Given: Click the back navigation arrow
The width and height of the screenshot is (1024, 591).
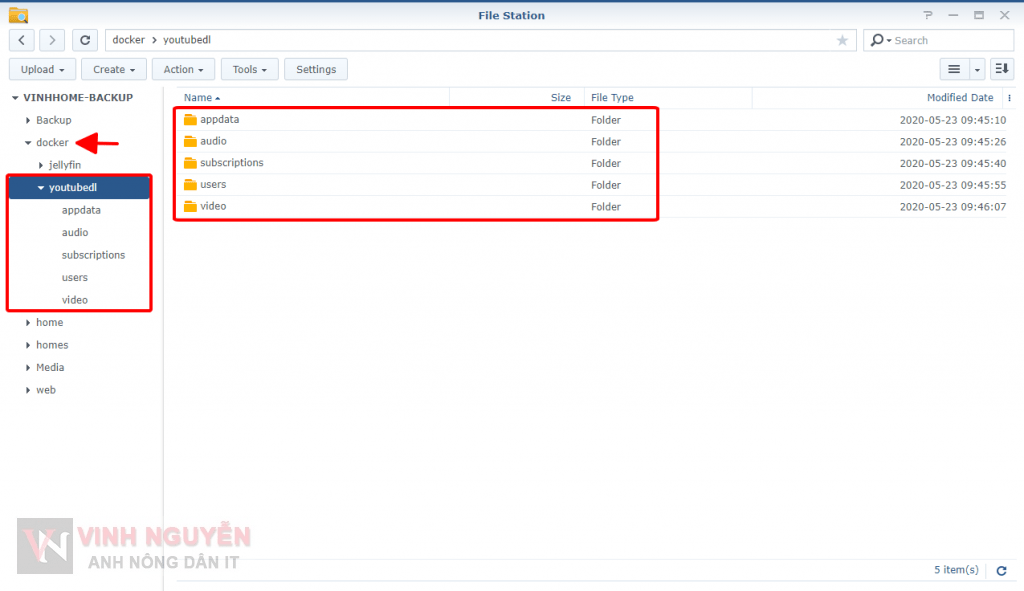Looking at the screenshot, I should click(x=22, y=40).
